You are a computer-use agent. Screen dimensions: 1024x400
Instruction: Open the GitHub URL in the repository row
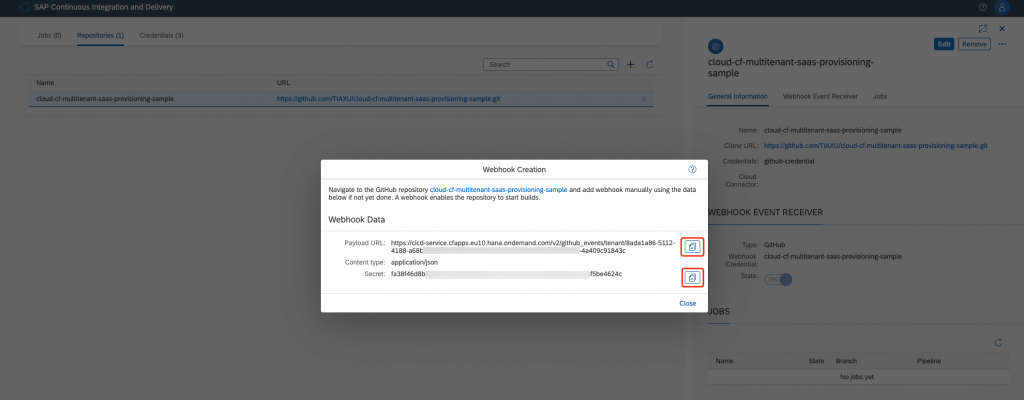(x=389, y=99)
